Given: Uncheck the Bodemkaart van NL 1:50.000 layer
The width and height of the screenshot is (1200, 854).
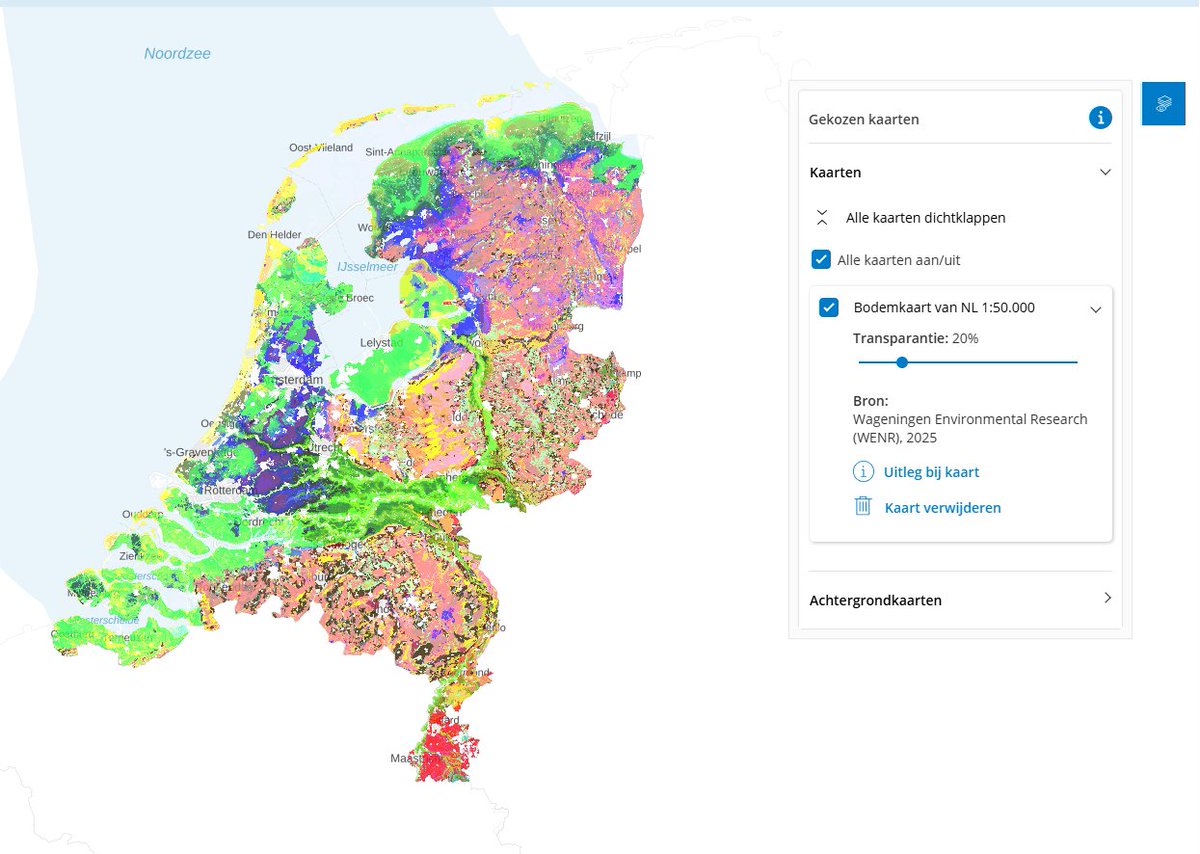Looking at the screenshot, I should pyautogui.click(x=828, y=307).
